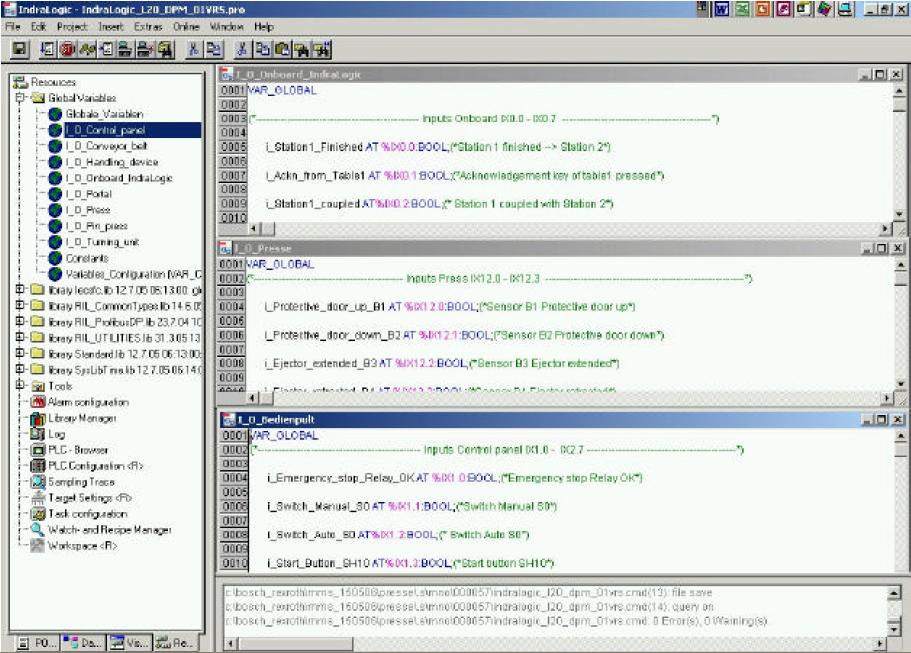911x653 pixels.
Task: Click message window horizontal scrollbar thumb
Action: [295, 643]
